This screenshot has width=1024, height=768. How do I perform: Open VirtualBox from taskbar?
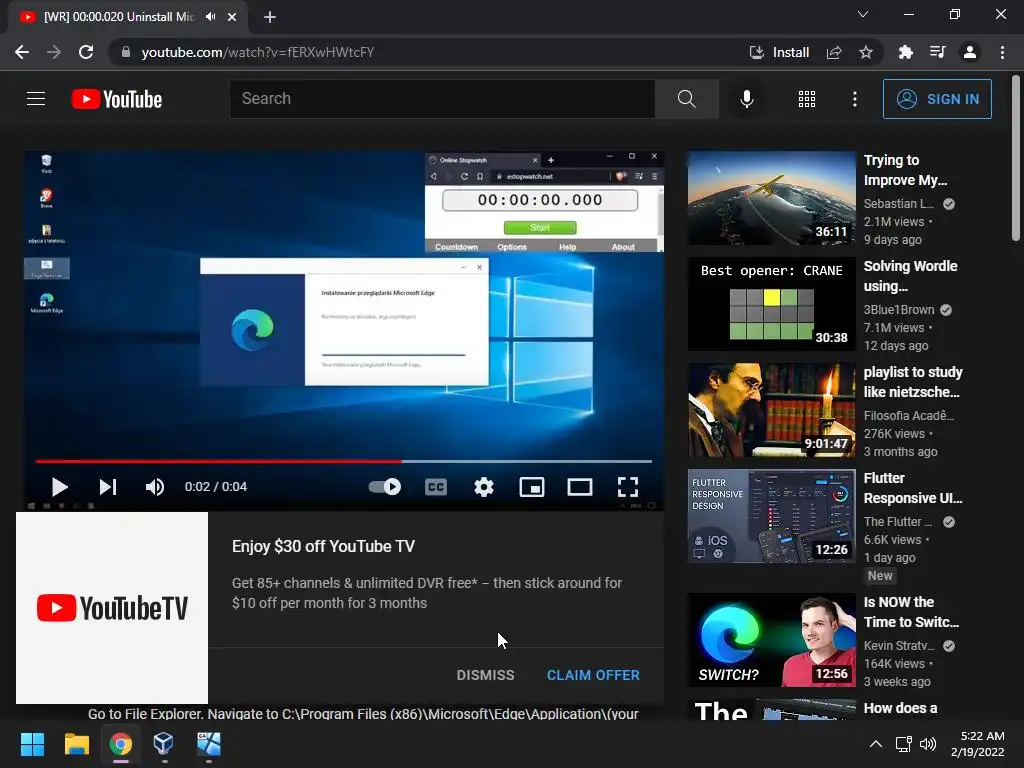164,744
